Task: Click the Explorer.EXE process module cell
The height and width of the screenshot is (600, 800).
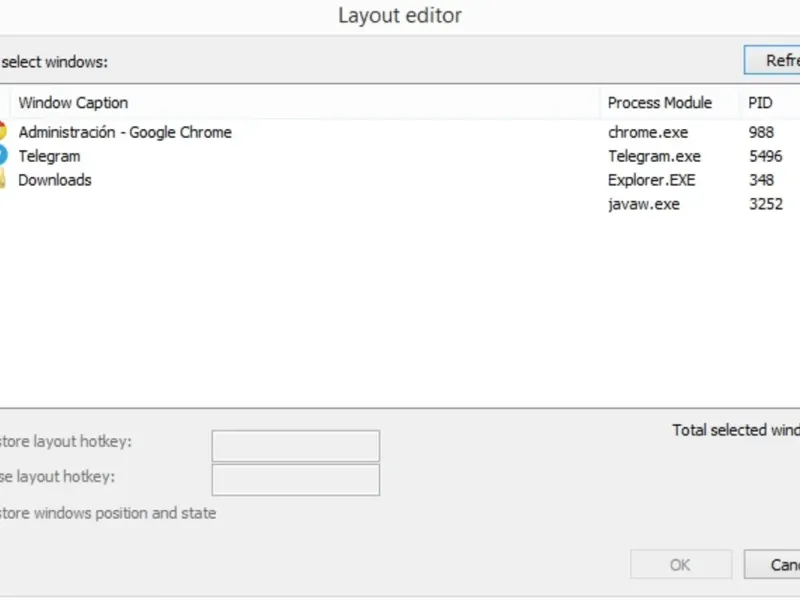Action: pos(651,180)
